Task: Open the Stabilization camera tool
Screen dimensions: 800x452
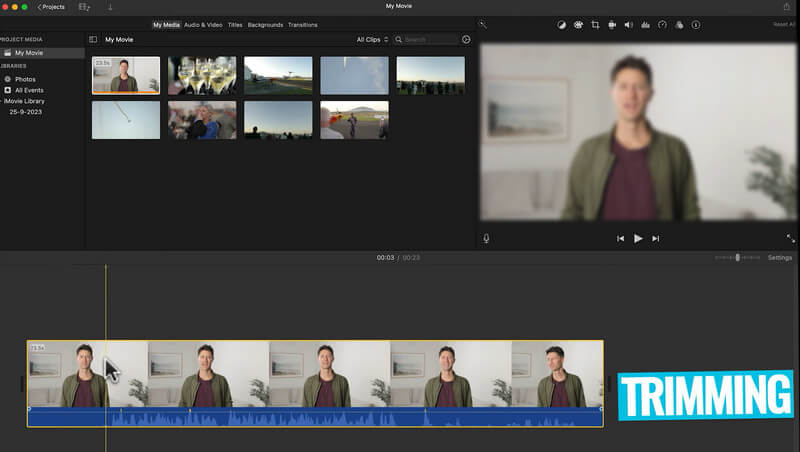Action: pos(612,24)
